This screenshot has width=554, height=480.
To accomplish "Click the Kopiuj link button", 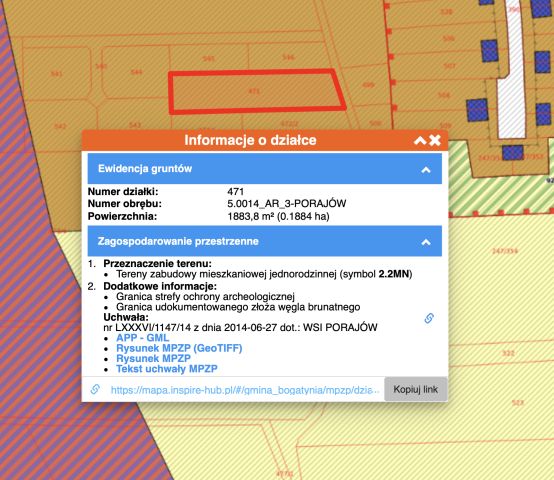I will coord(416,389).
